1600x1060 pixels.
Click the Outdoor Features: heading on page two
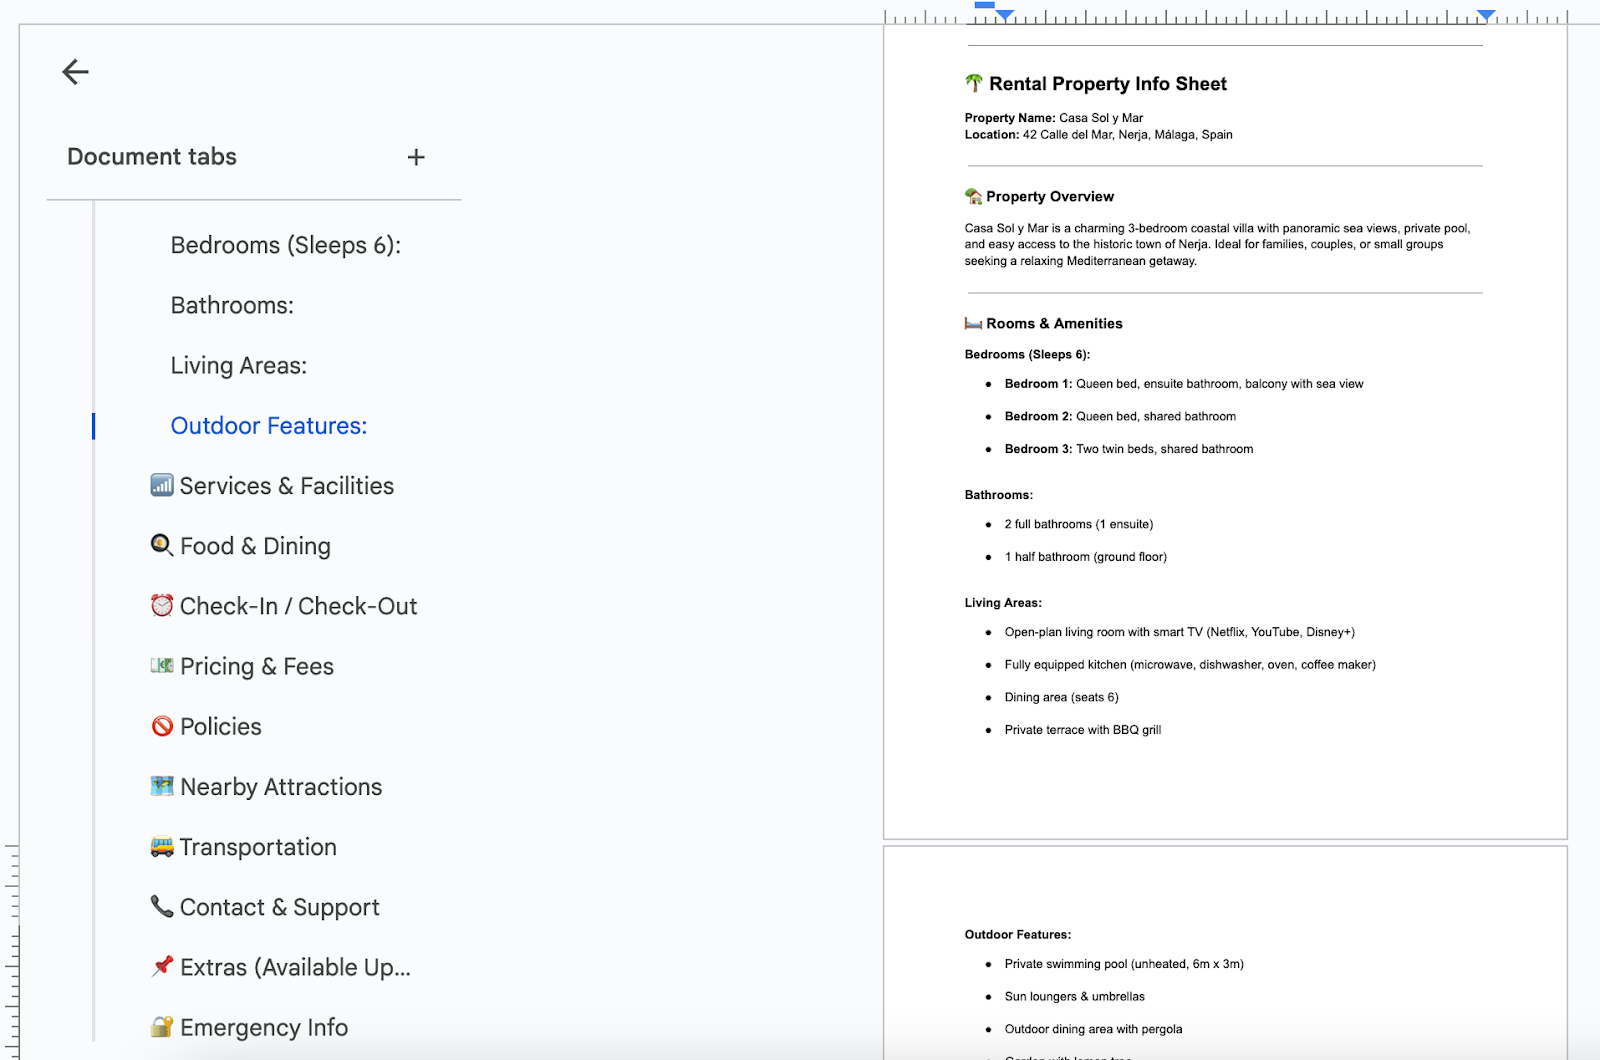tap(1017, 935)
